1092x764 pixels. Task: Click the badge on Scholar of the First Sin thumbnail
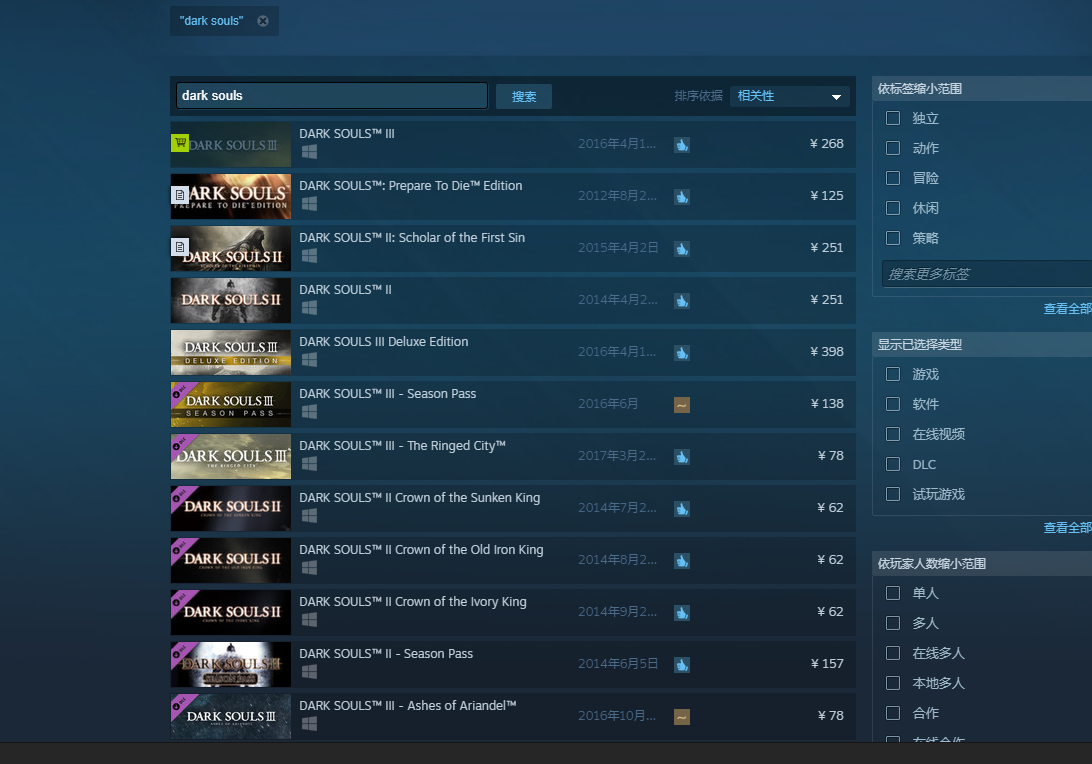180,247
